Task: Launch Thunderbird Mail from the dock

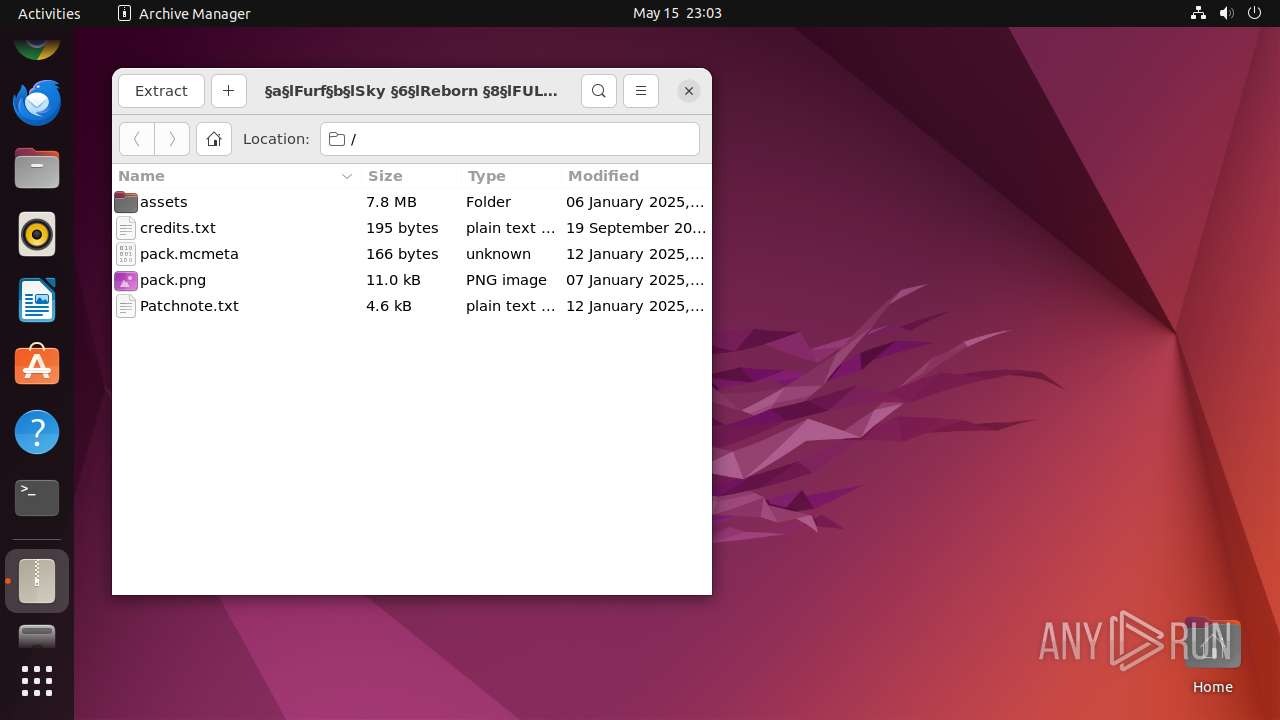Action: (37, 102)
